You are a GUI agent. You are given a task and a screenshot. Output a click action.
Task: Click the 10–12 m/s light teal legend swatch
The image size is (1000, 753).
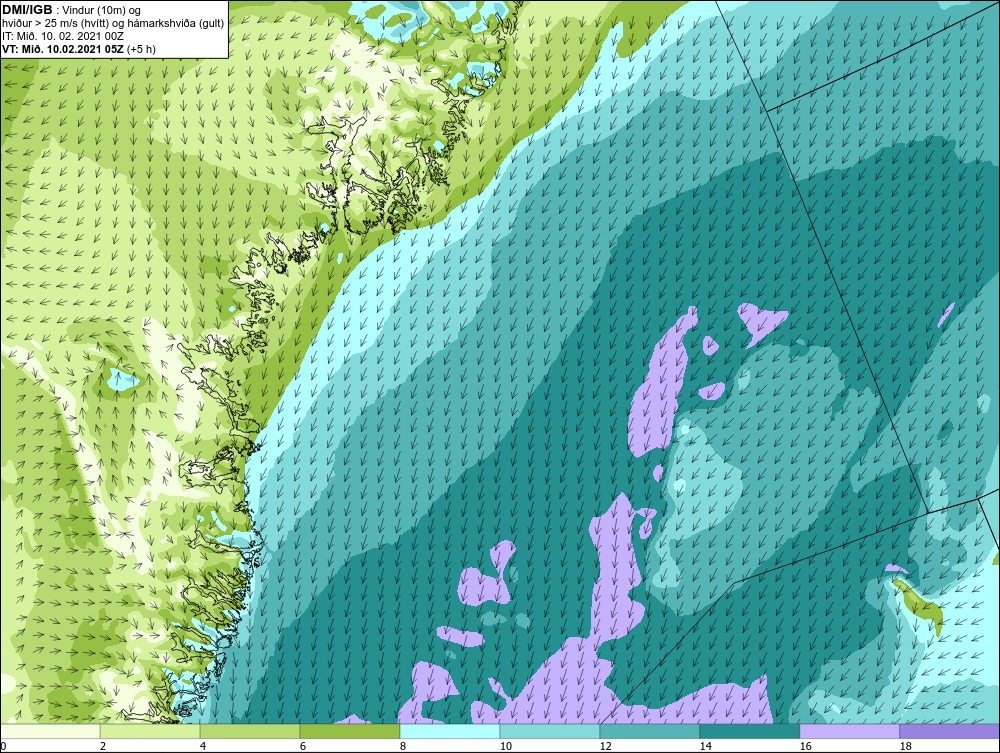point(550,731)
